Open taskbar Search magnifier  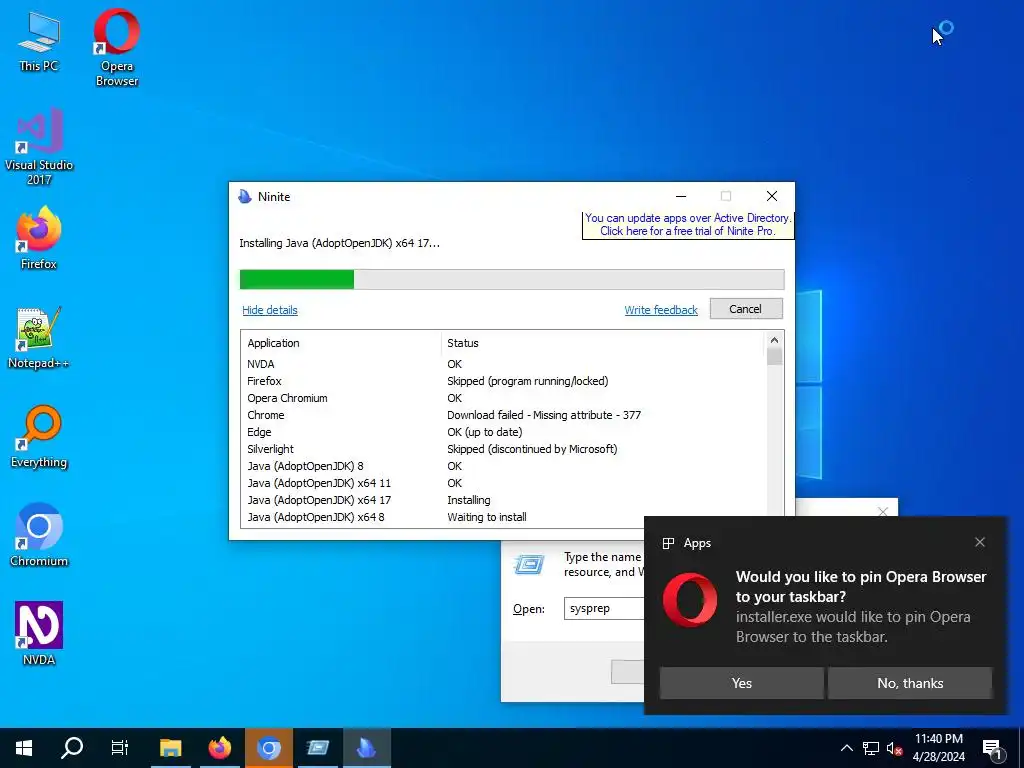(72, 748)
